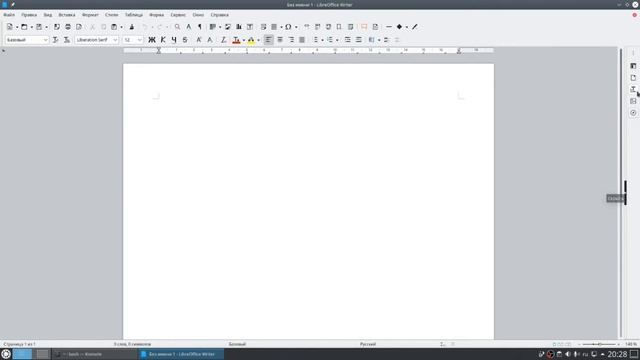Justify the paragraph
This screenshot has height=360, width=640.
[x=302, y=40]
